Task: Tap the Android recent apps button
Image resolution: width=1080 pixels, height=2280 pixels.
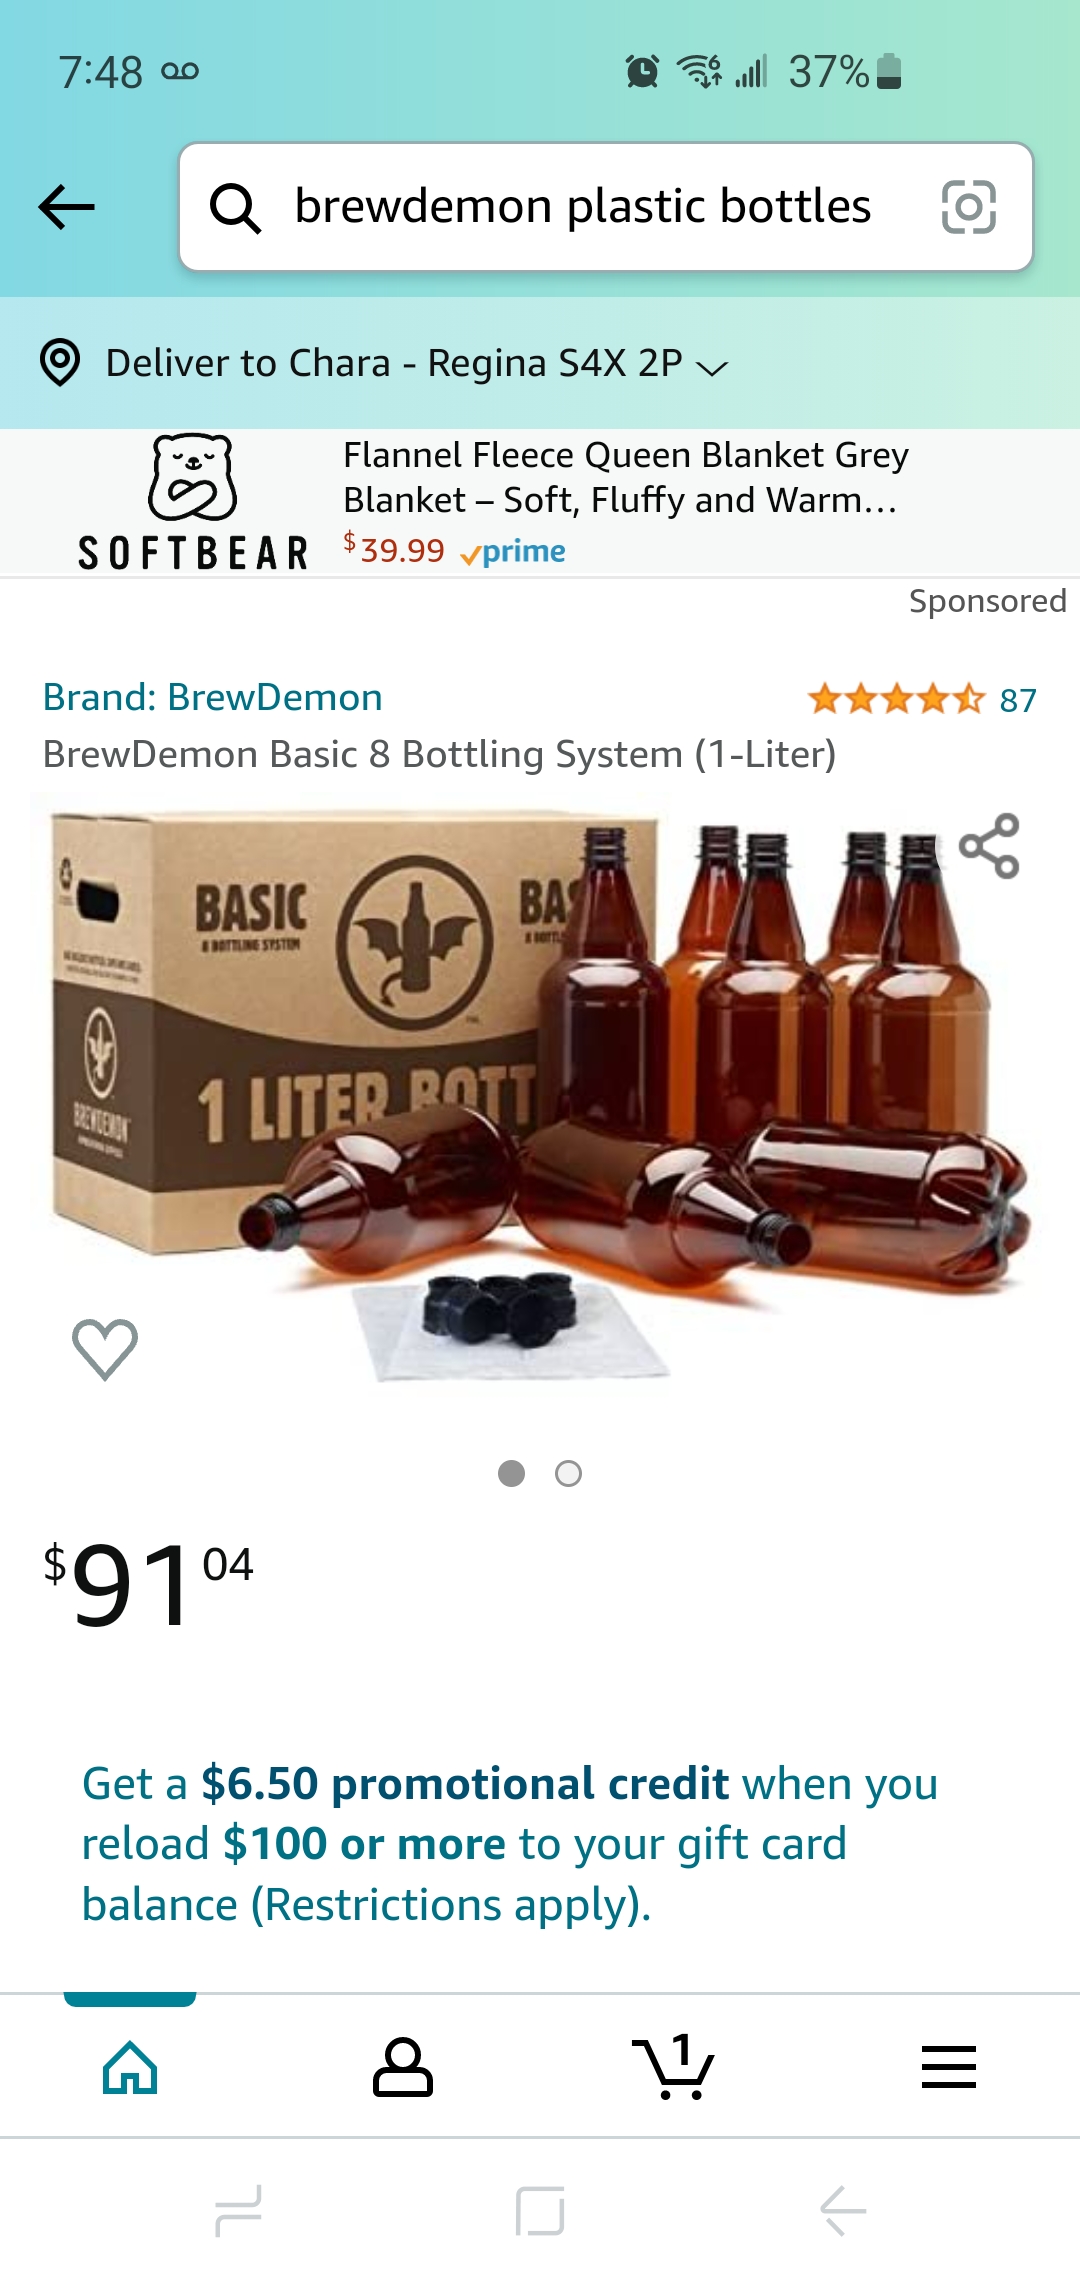Action: tap(238, 2210)
